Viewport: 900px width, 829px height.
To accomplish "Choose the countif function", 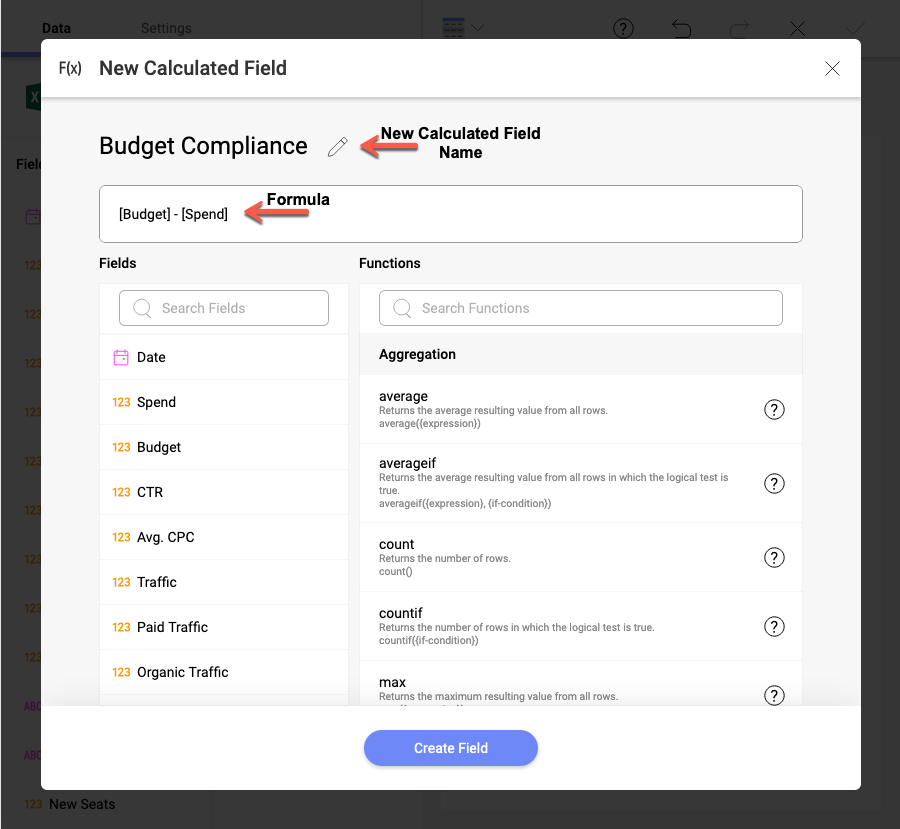I will click(401, 613).
